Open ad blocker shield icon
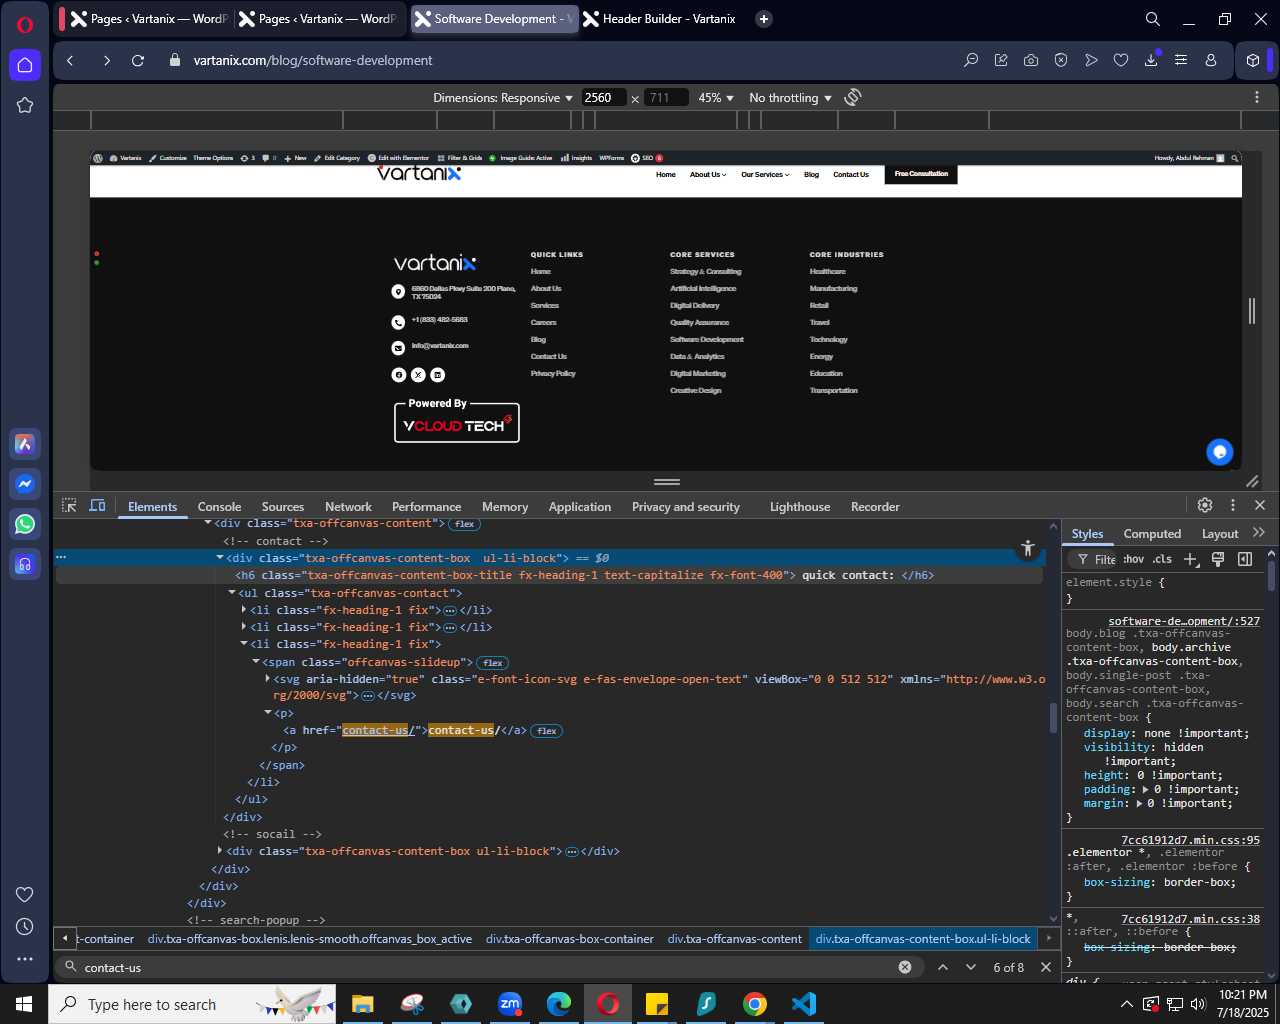Screen dimensions: 1280x1024 coord(1061,60)
